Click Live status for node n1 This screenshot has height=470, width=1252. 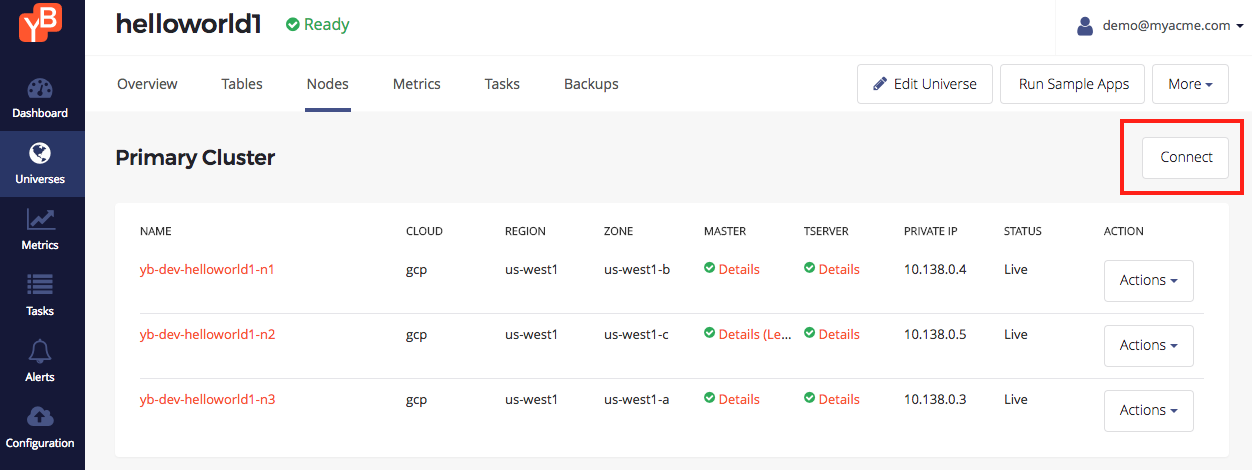1016,269
